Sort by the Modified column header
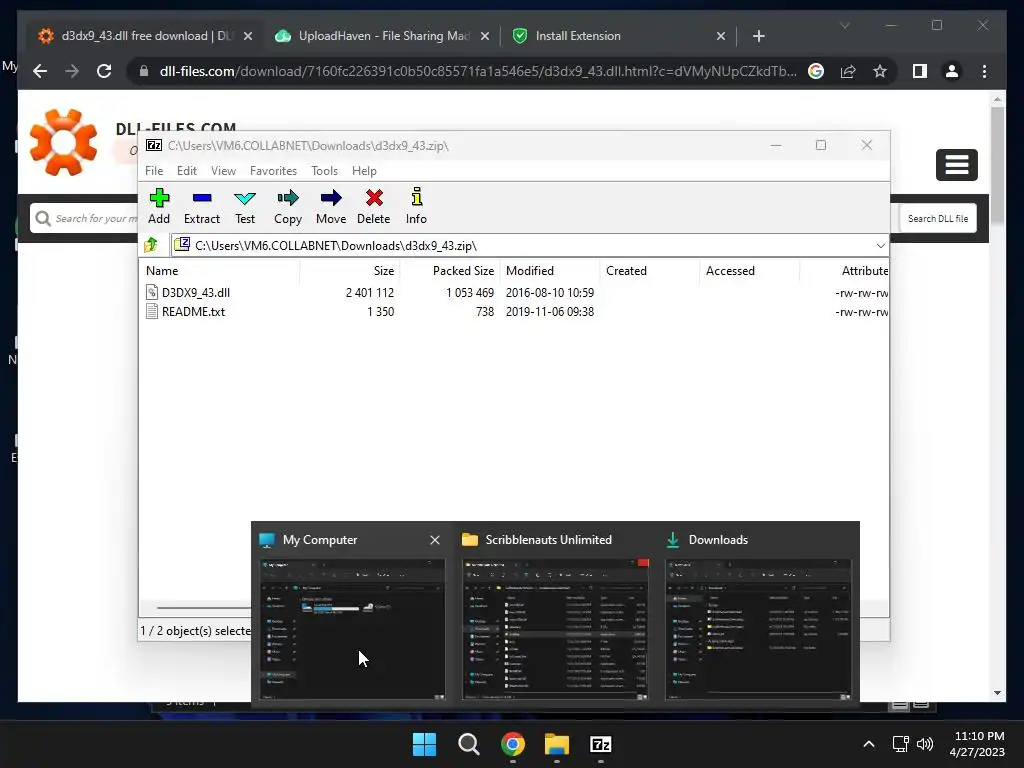Viewport: 1024px width, 768px height. pyautogui.click(x=549, y=270)
